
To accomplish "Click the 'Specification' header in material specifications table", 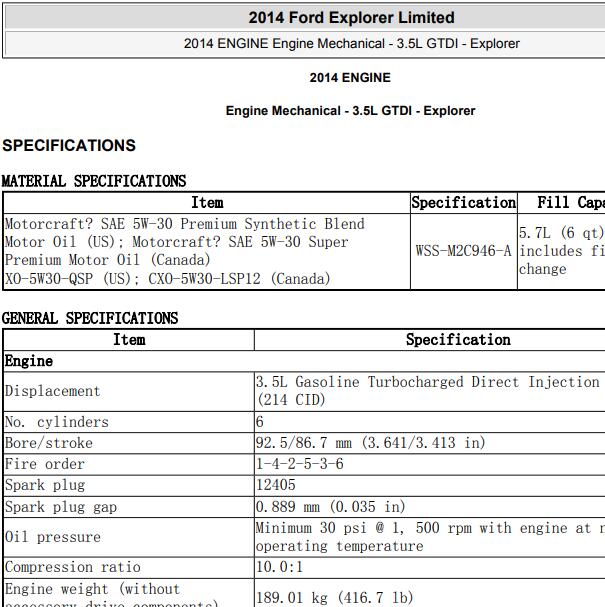I will point(464,202).
